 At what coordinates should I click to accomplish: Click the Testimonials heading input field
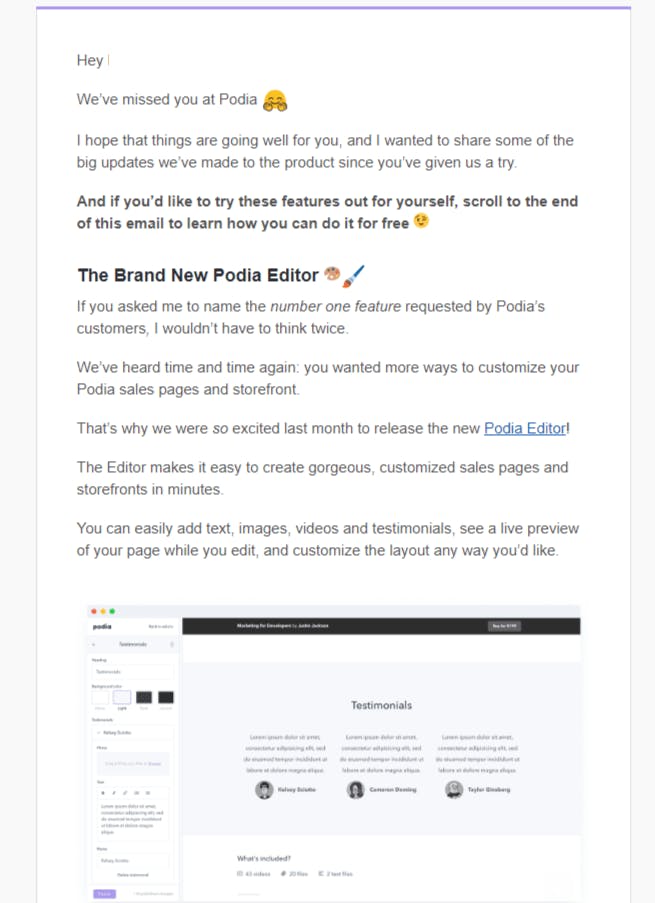pos(132,671)
